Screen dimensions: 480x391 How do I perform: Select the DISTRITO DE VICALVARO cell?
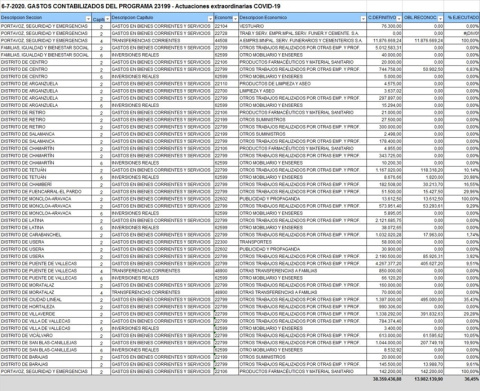click(46, 335)
